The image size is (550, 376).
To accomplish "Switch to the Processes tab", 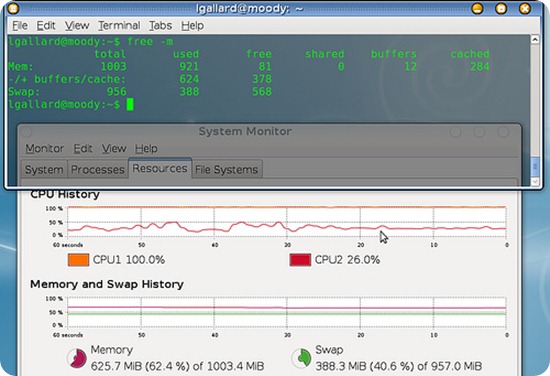I will 98,170.
